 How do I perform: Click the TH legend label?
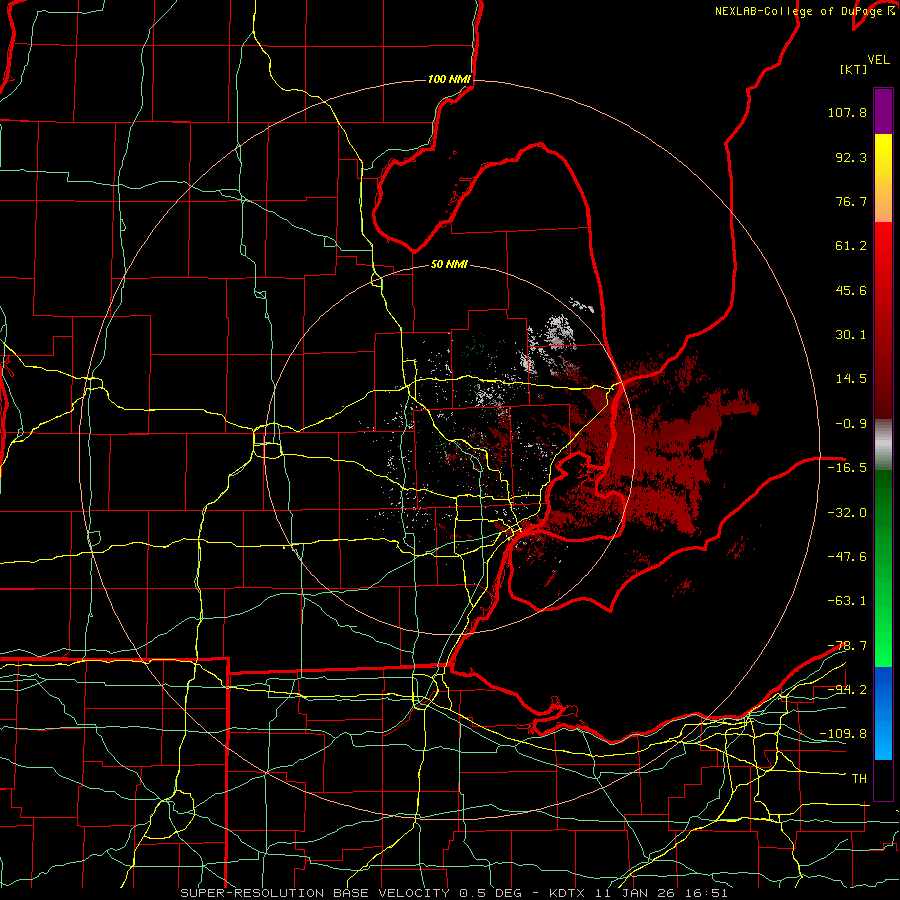pos(859,779)
